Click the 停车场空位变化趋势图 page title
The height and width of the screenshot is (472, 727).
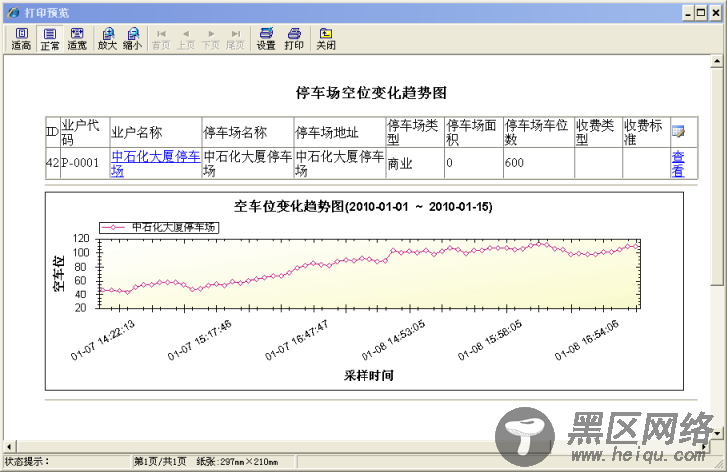371,93
